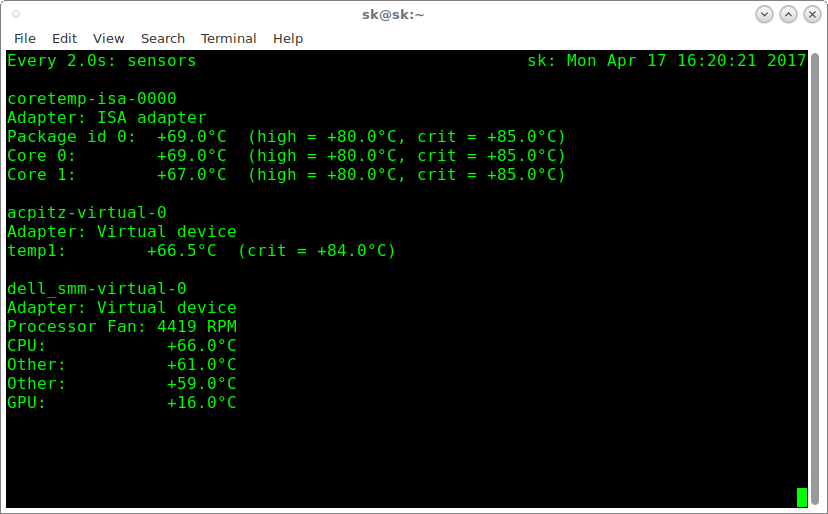Click the 'temp1:' label
The image size is (828, 514).
coord(36,251)
